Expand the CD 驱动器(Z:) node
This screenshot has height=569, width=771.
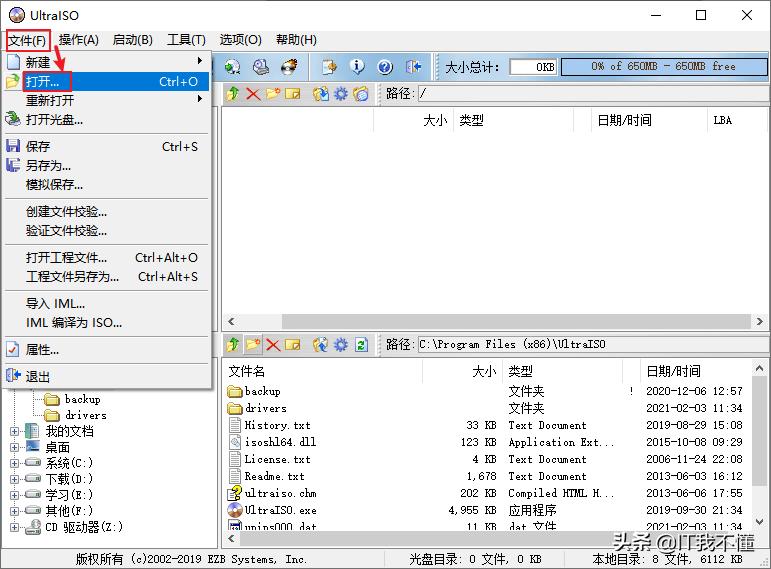14,527
